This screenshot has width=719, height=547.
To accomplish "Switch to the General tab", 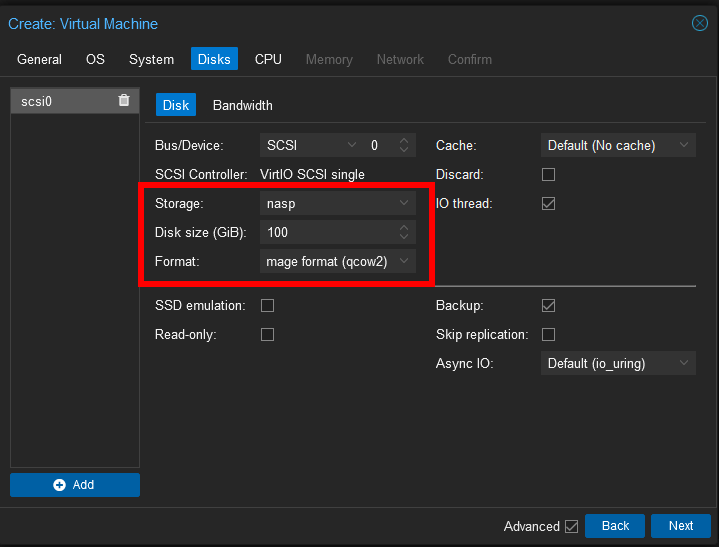I will pyautogui.click(x=39, y=59).
